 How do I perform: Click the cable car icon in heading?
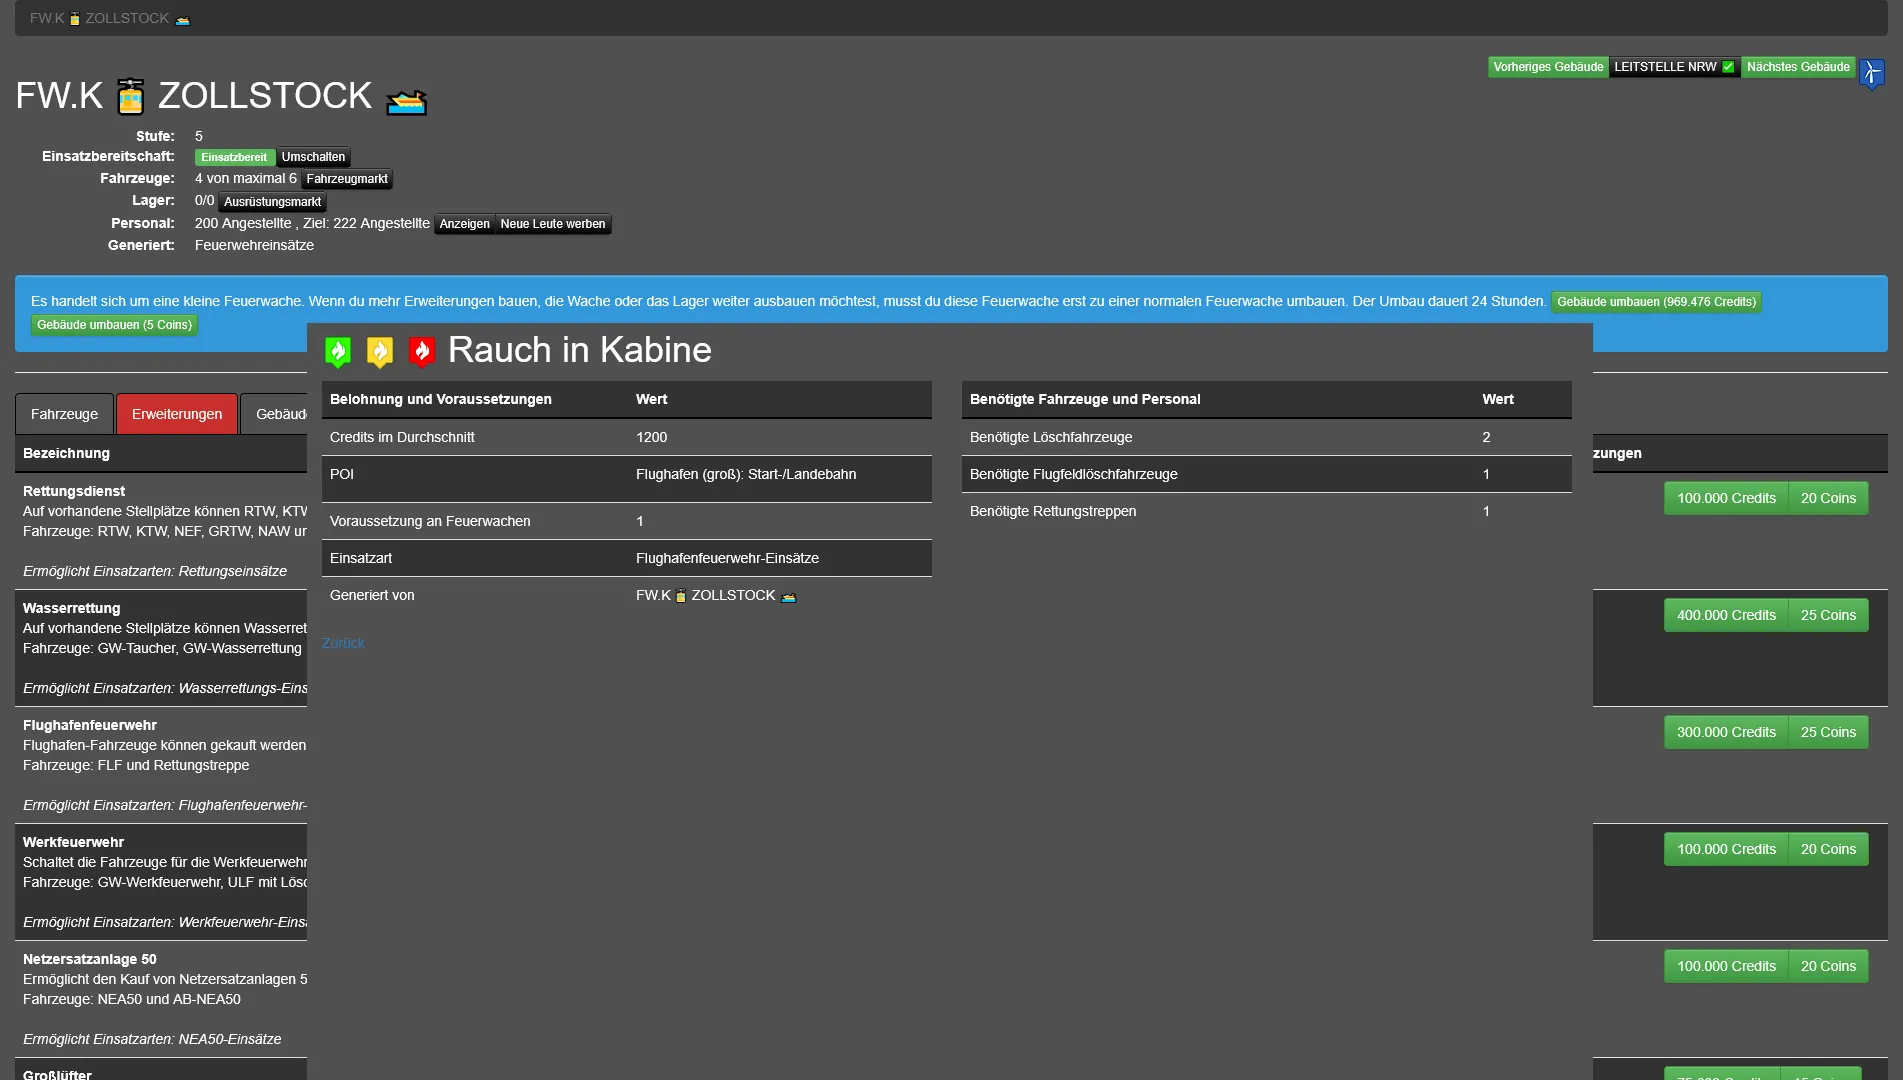point(131,97)
